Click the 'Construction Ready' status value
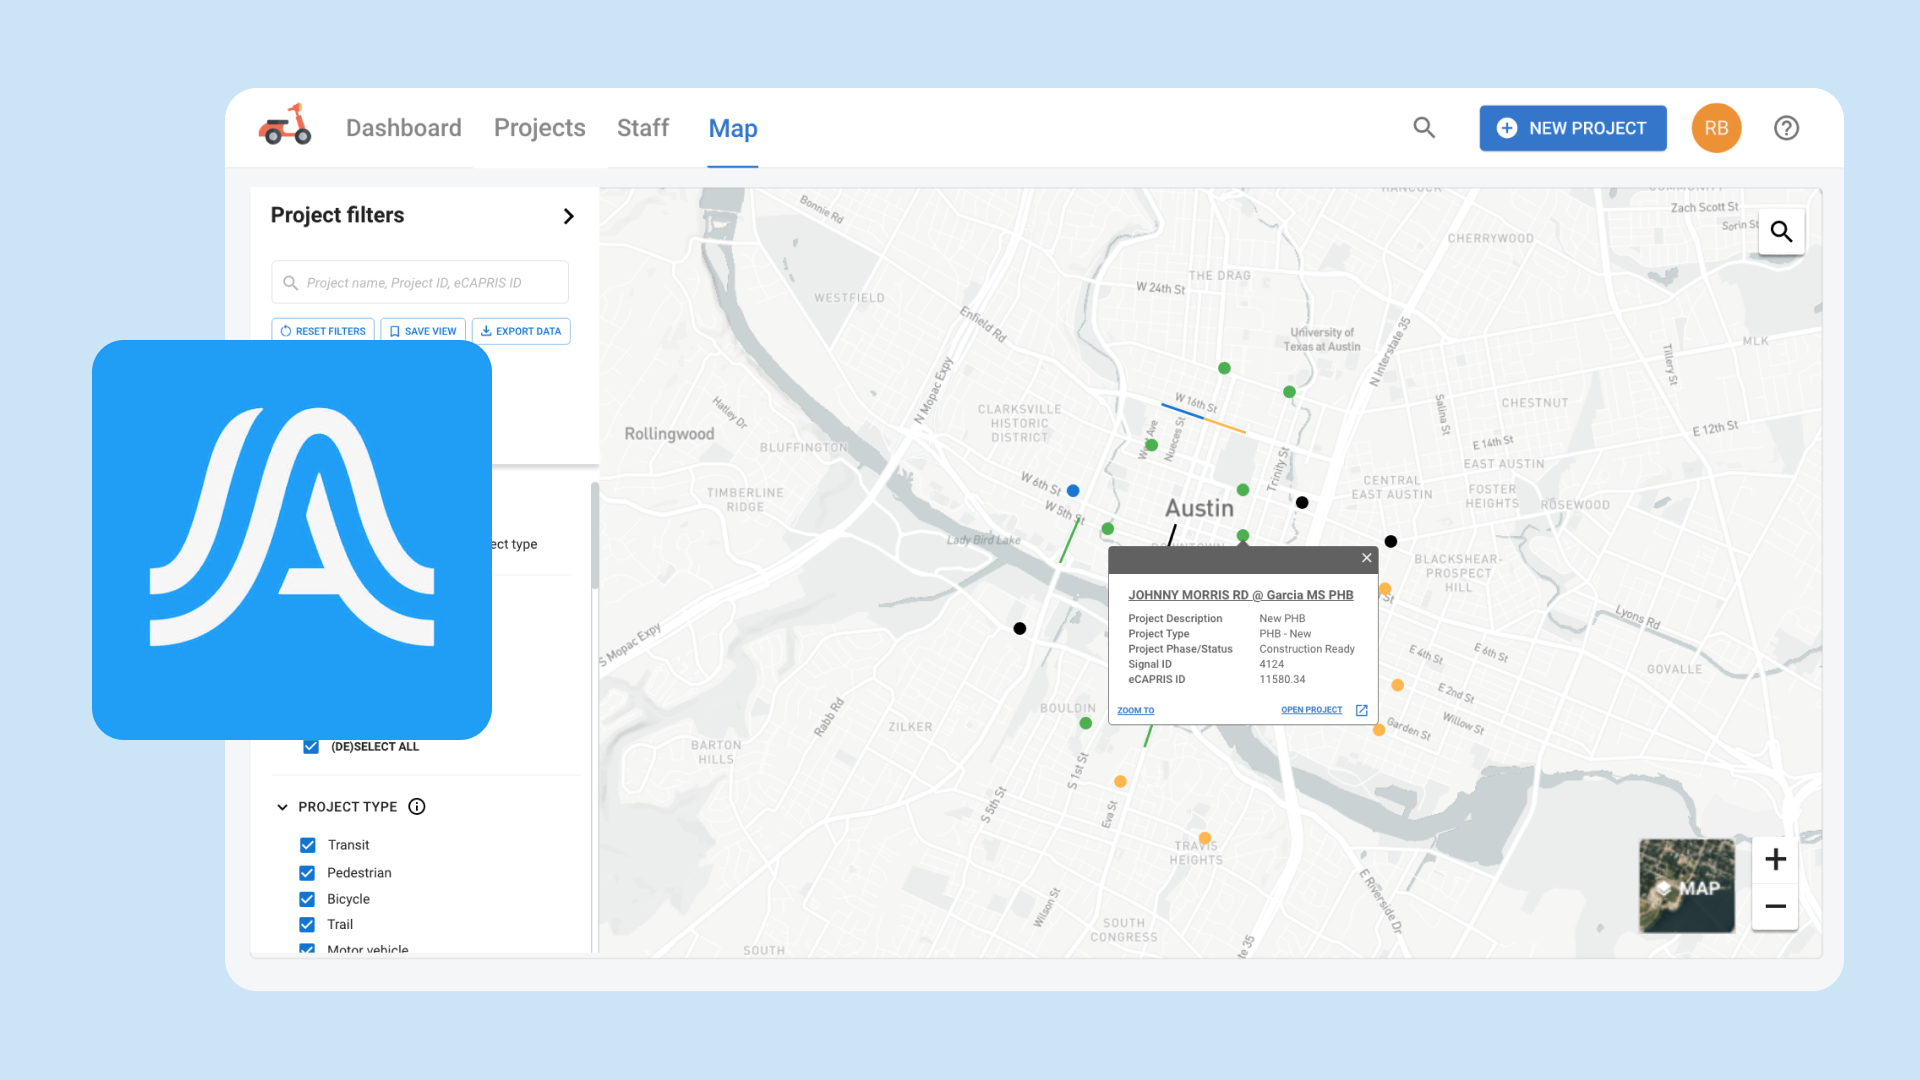Image resolution: width=1920 pixels, height=1080 pixels. pos(1307,649)
